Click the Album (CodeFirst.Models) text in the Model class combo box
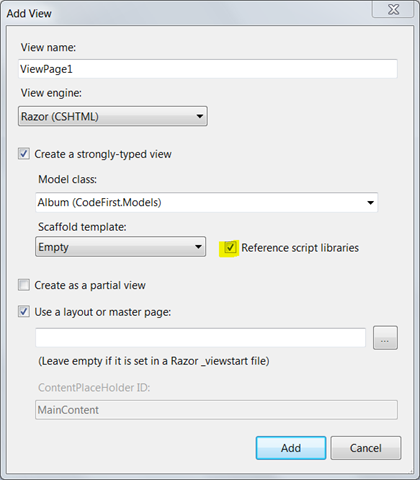 coord(99,202)
